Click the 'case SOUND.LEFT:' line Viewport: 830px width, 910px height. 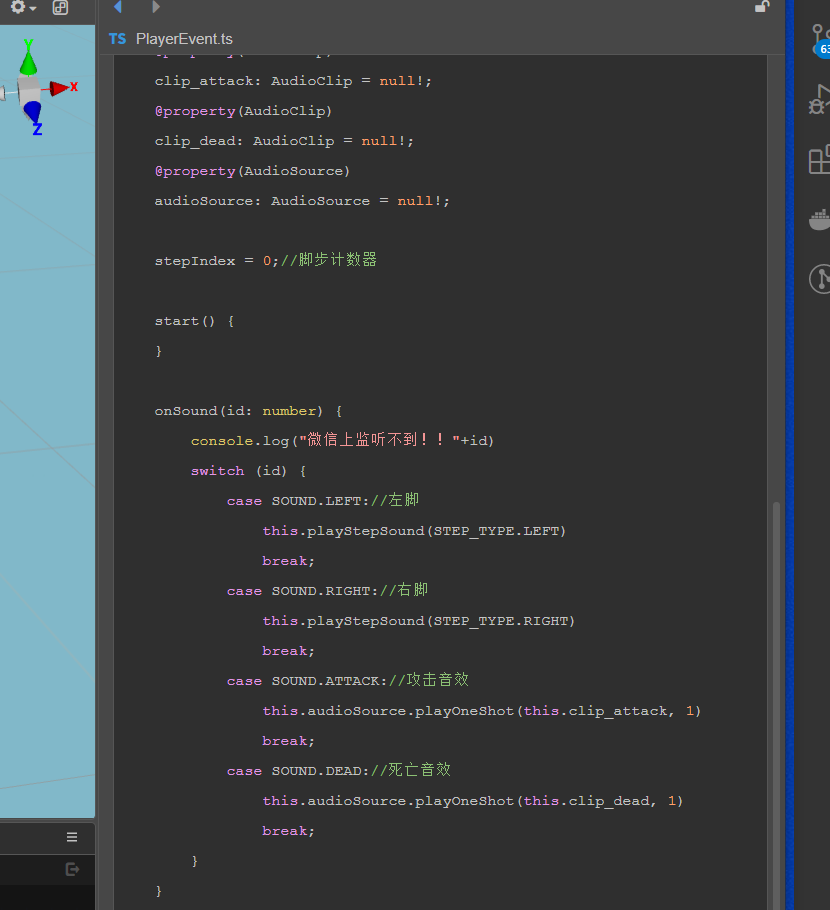coord(298,501)
